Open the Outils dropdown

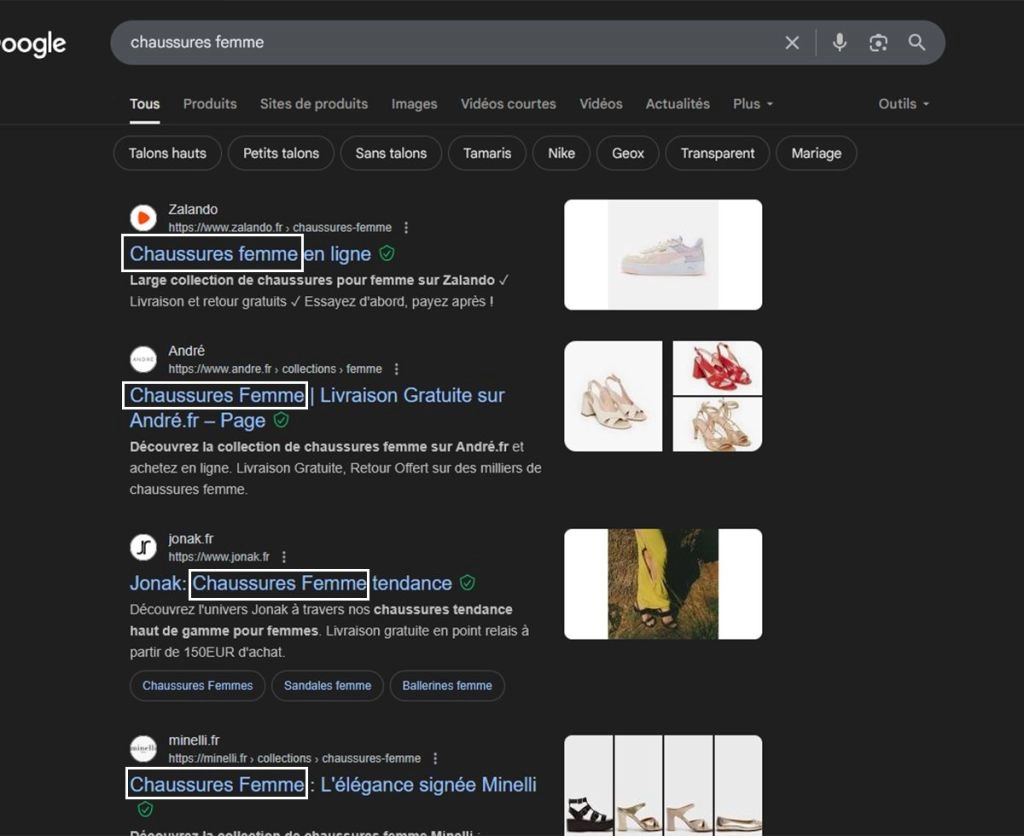click(903, 104)
